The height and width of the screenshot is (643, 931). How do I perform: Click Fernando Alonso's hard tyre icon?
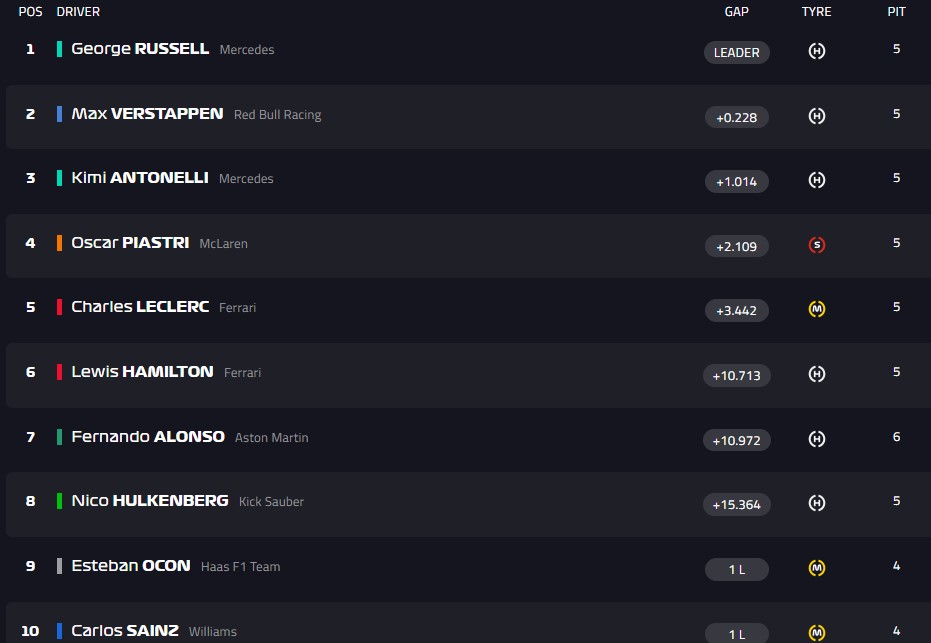point(816,439)
